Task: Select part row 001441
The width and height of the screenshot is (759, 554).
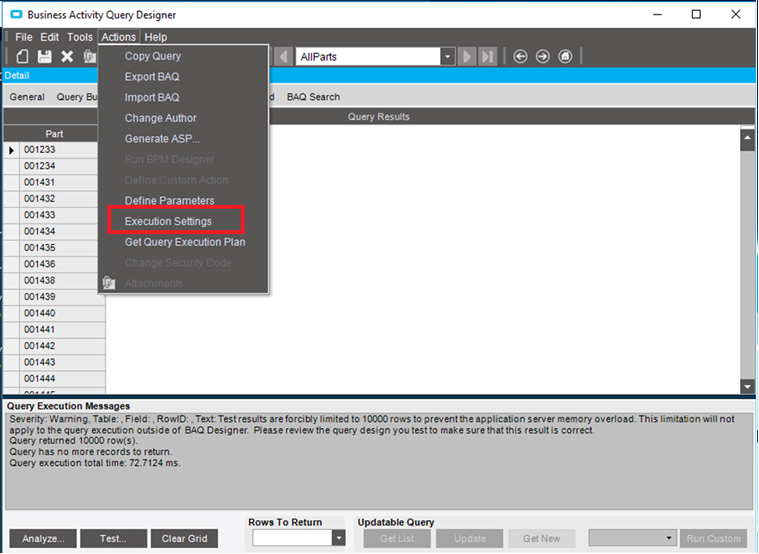Action: [62, 330]
